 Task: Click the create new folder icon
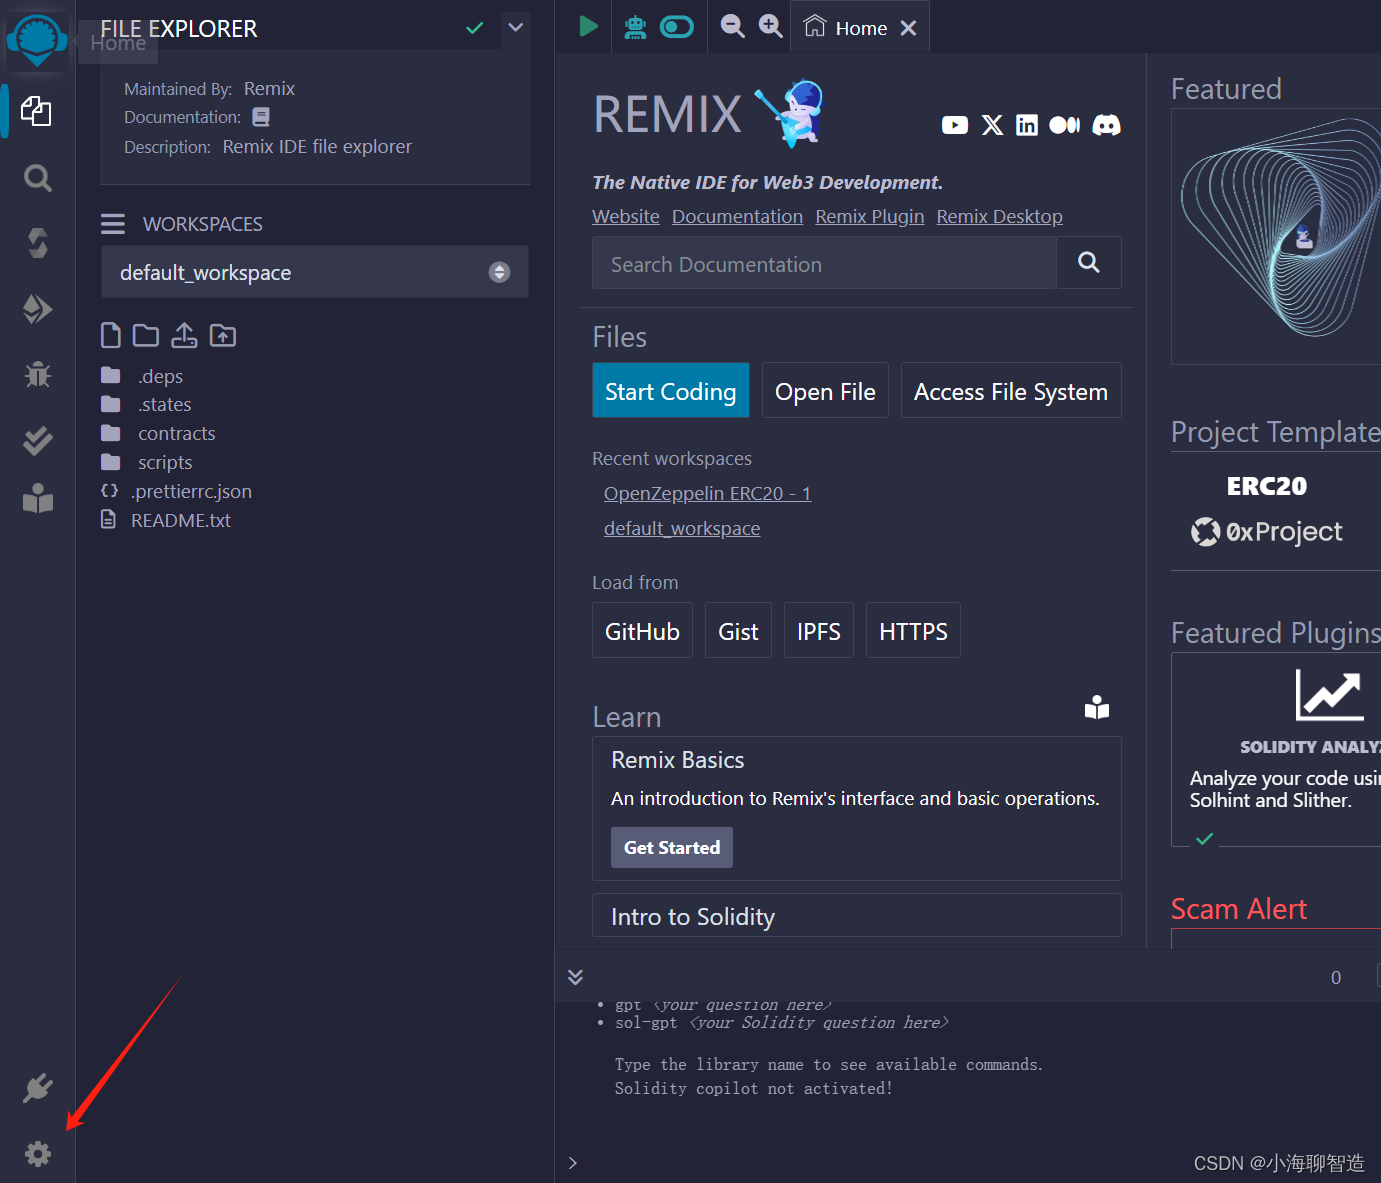pos(146,335)
